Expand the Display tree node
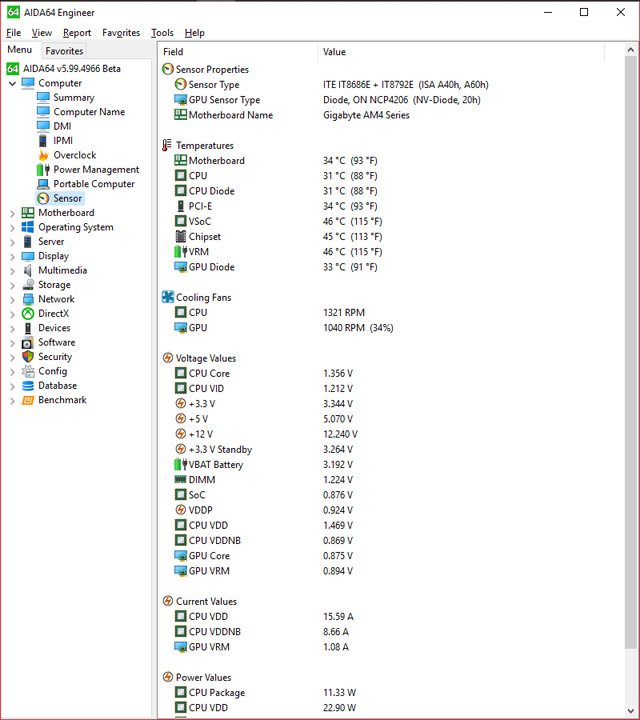The height and width of the screenshot is (720, 640). coord(12,256)
